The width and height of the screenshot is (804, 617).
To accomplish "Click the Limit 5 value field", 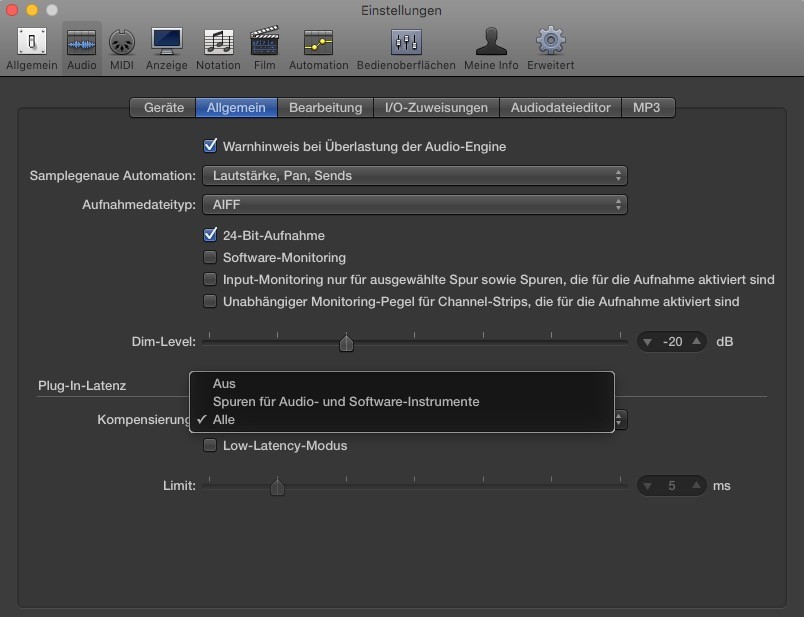I will coord(672,486).
